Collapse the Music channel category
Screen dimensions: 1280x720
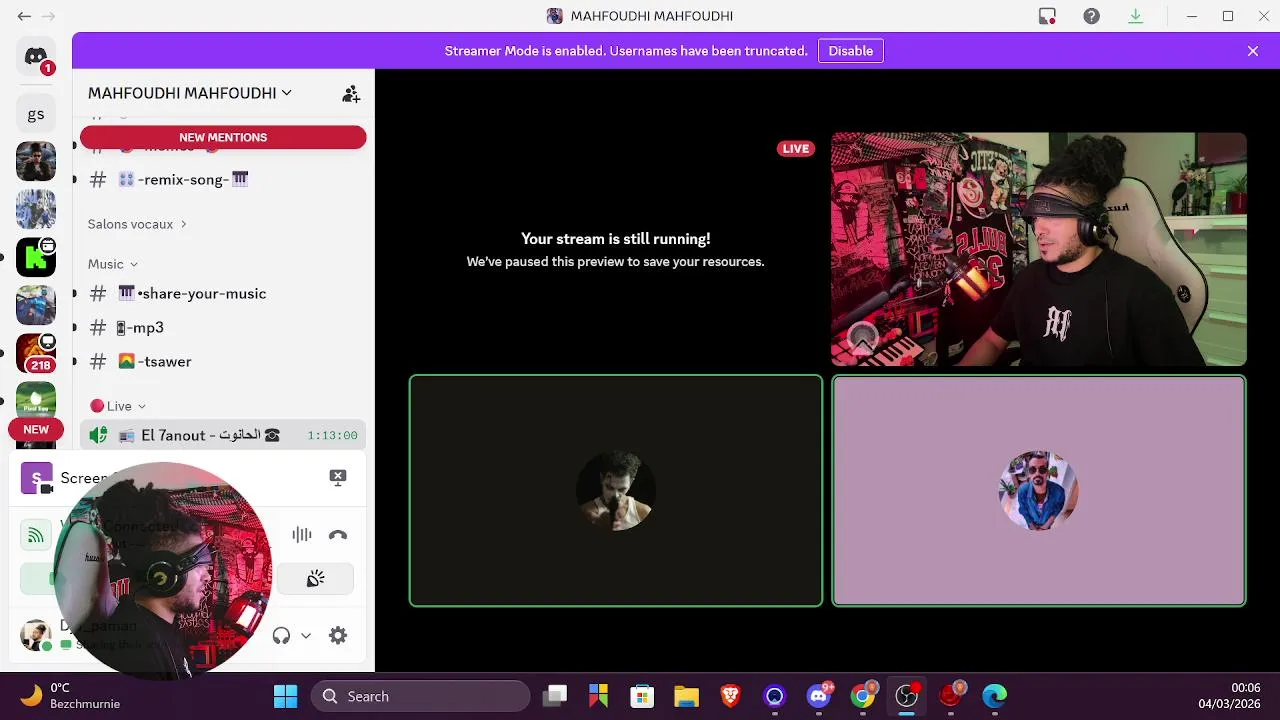point(112,264)
